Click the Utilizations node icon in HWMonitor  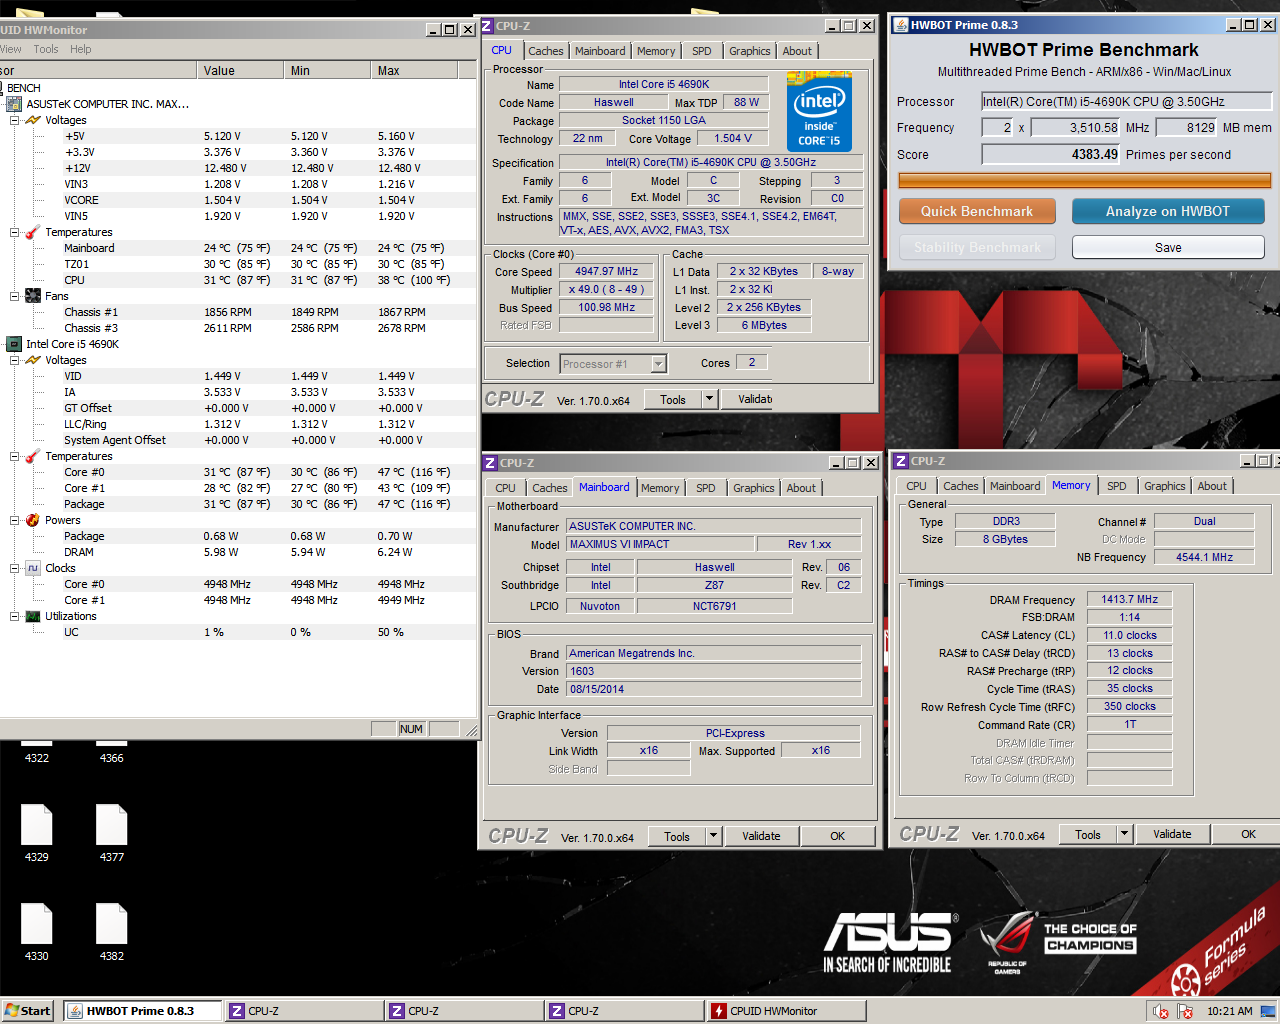pyautogui.click(x=33, y=616)
